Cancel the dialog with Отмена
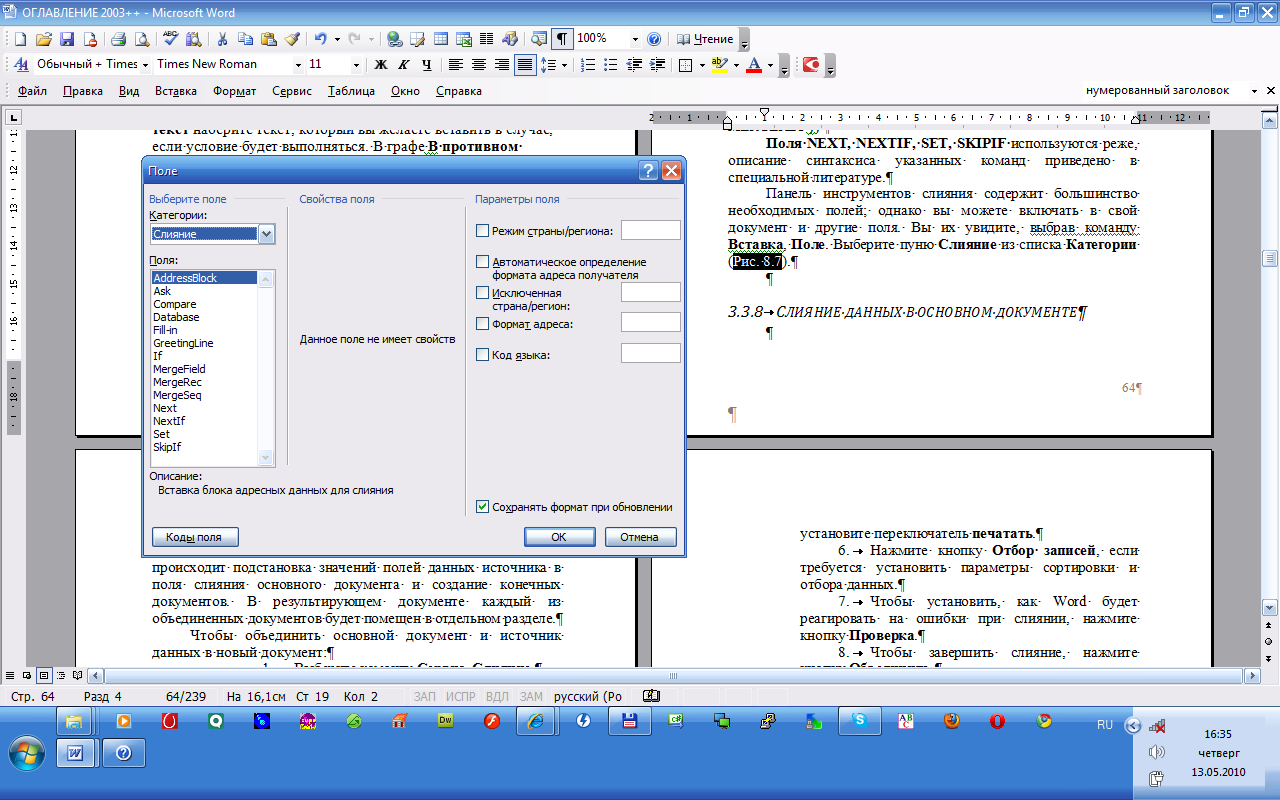 click(x=640, y=537)
